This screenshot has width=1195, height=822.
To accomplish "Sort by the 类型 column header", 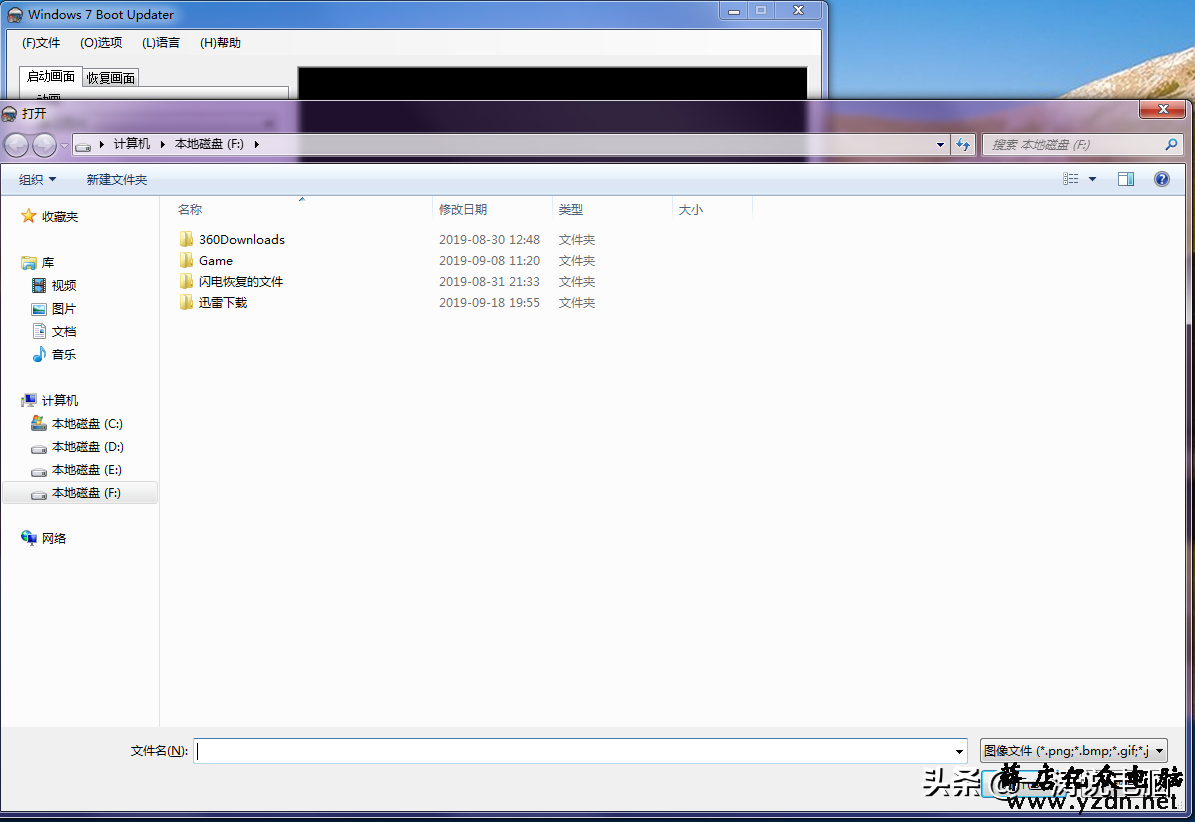I will 570,209.
